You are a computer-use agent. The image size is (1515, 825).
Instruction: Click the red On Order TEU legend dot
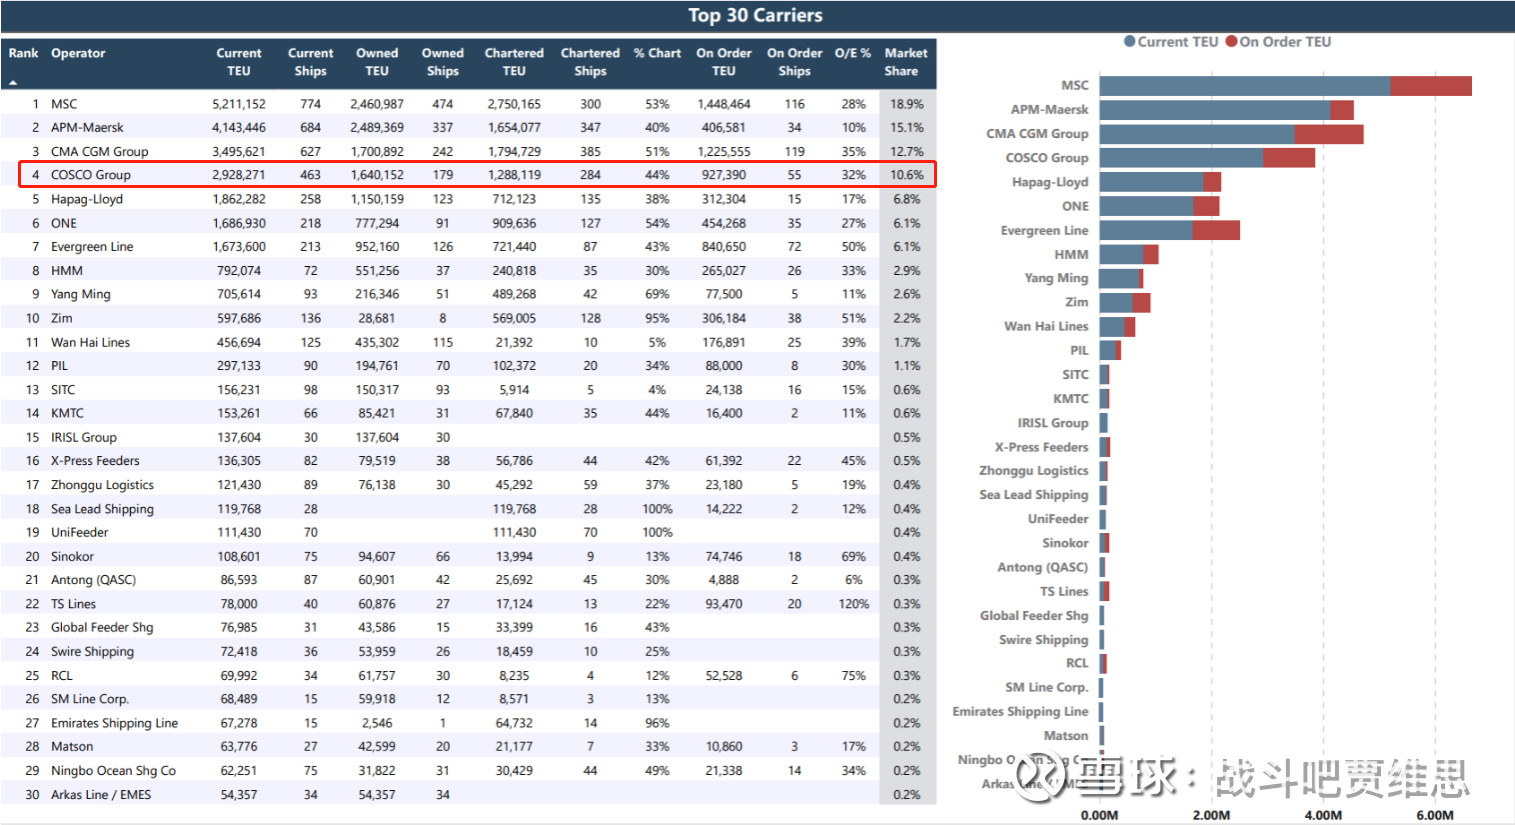(1232, 42)
